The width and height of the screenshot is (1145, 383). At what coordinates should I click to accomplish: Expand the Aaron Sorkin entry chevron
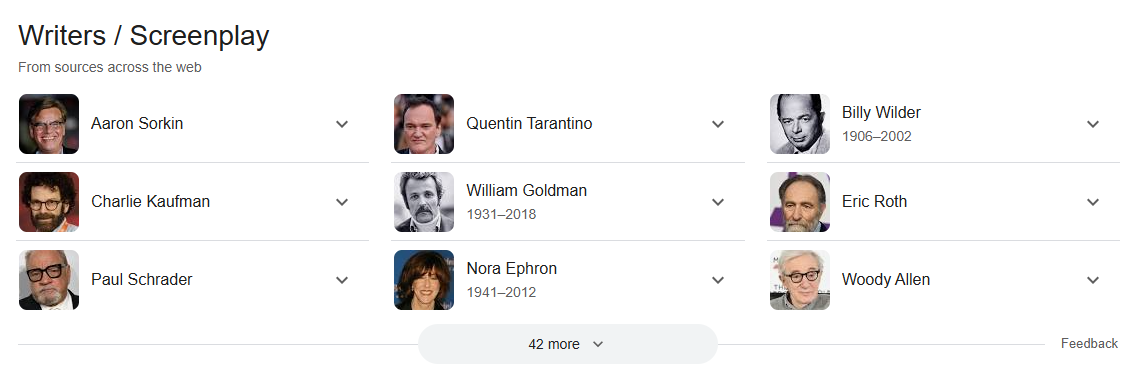[x=342, y=124]
